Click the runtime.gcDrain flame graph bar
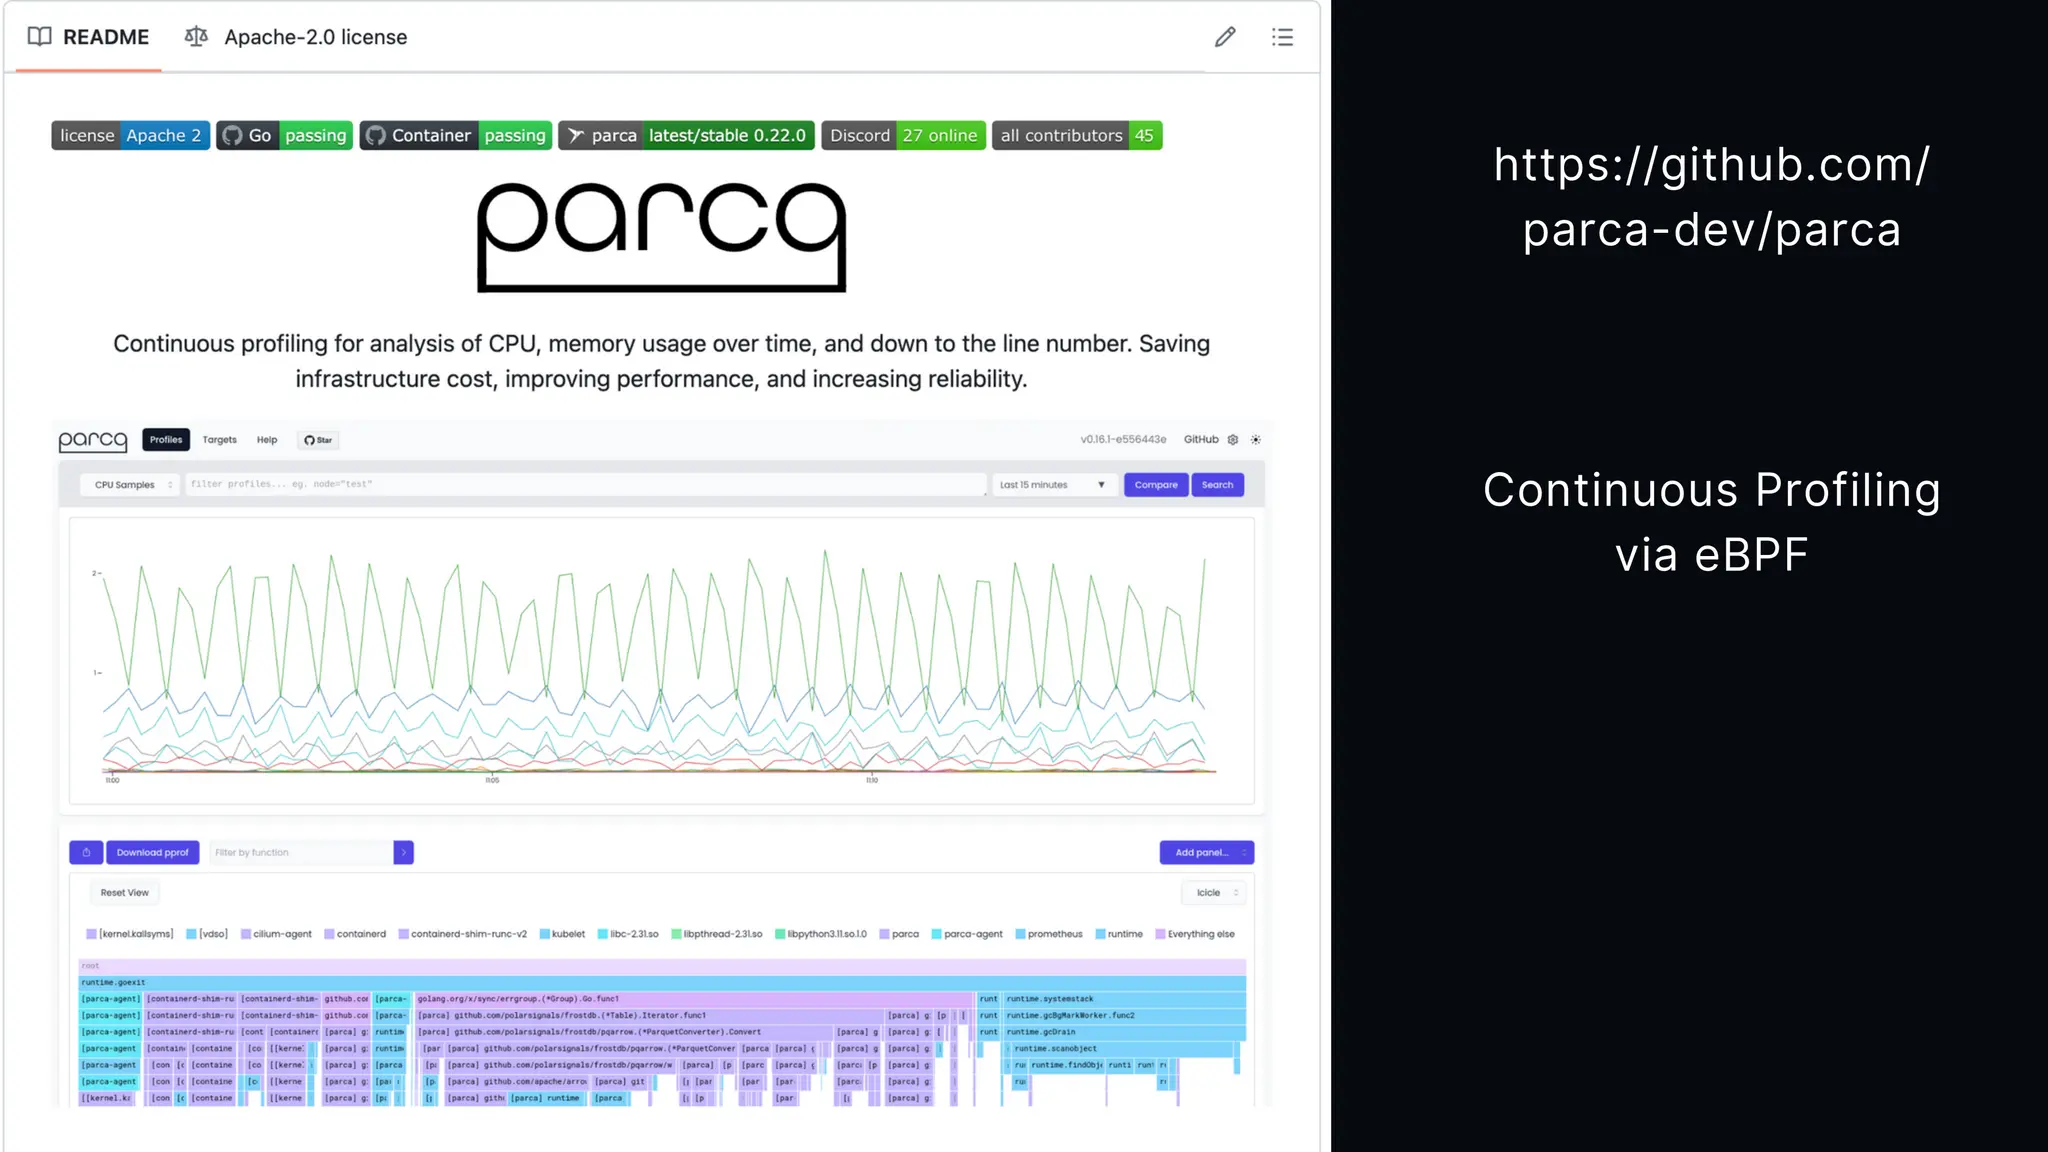 click(x=1124, y=1032)
